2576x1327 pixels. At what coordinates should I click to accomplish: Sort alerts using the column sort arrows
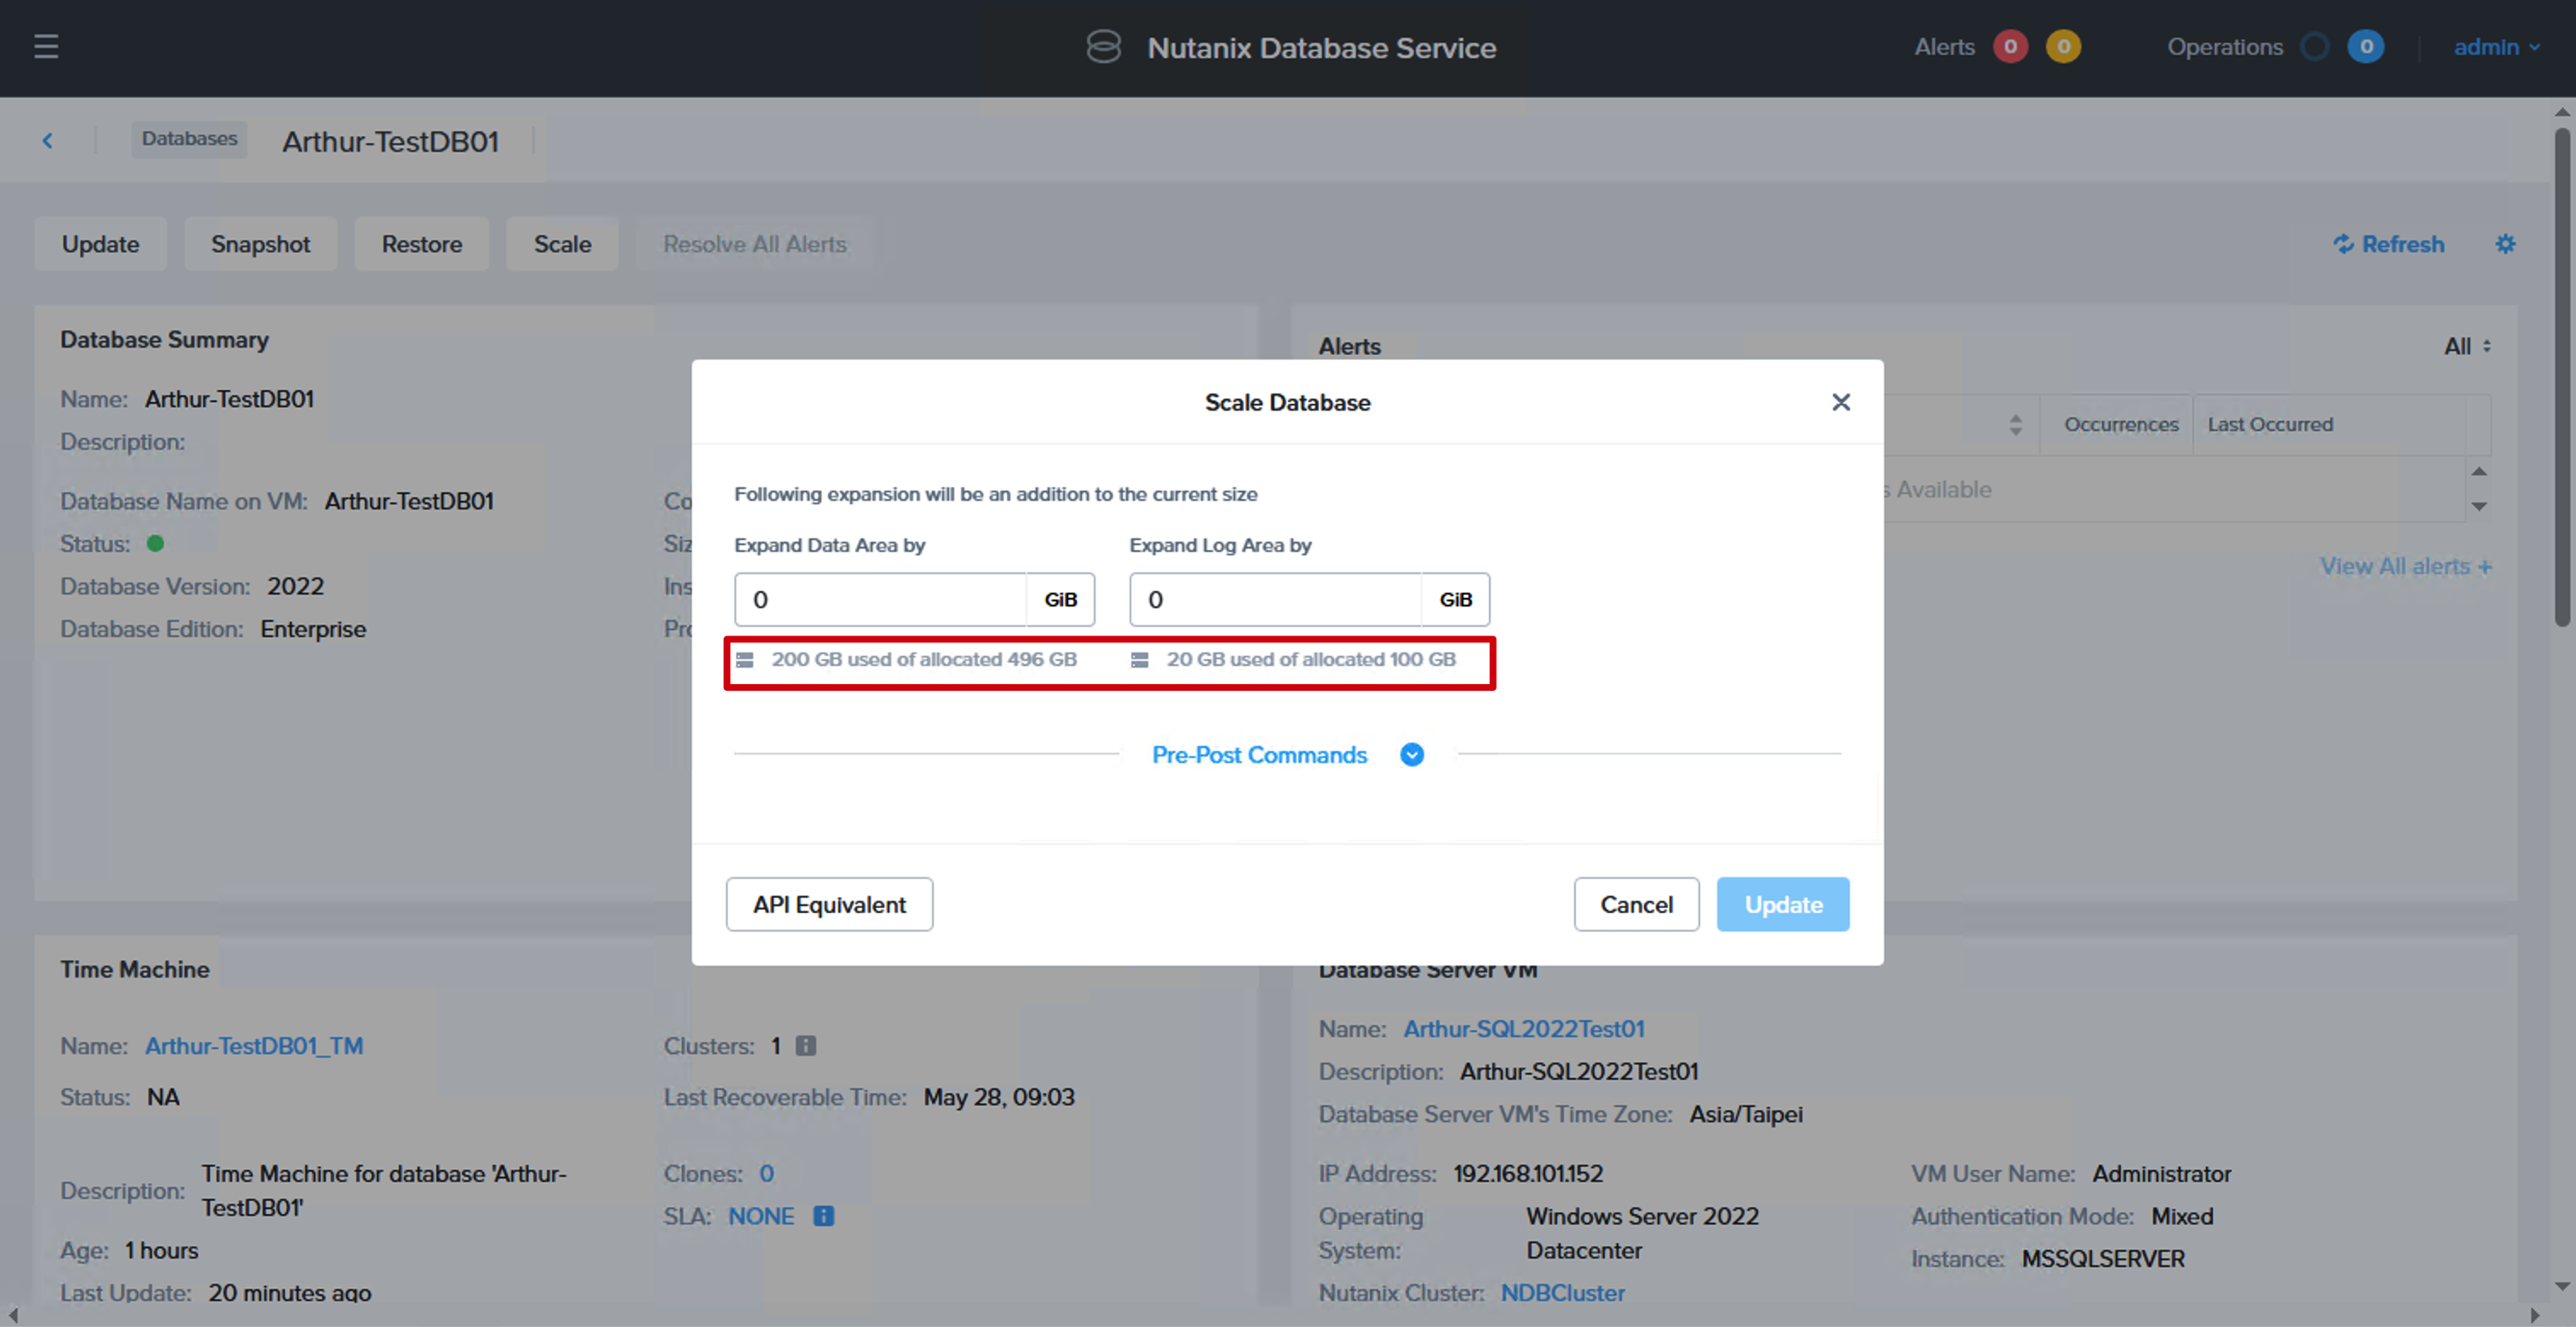click(2015, 425)
